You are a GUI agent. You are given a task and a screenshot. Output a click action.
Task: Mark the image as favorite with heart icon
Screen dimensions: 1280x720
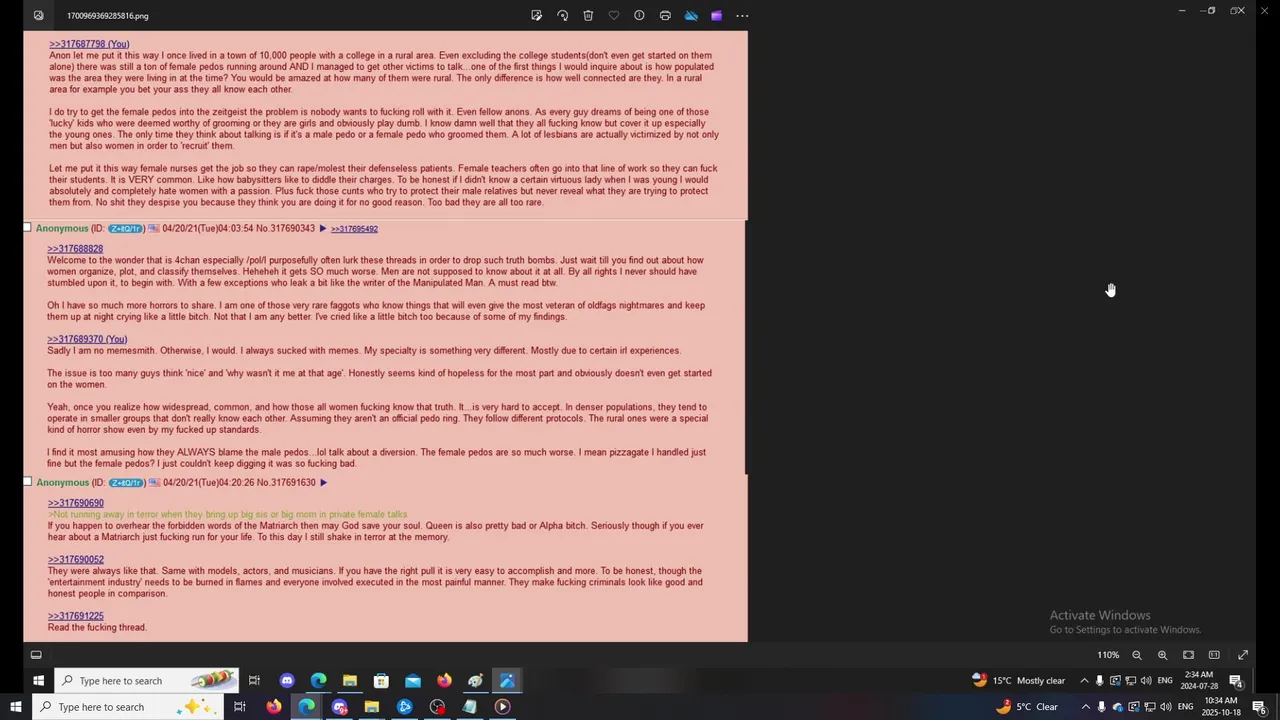pos(614,15)
